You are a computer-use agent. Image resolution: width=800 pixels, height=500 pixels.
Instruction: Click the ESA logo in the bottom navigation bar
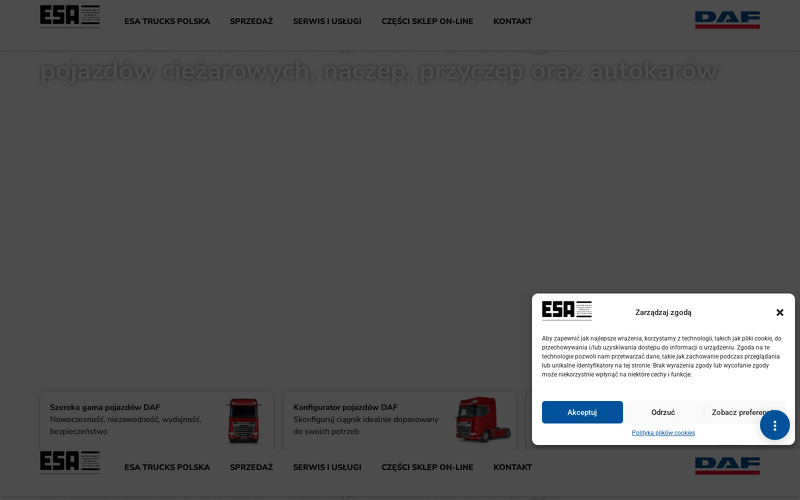coord(69,462)
